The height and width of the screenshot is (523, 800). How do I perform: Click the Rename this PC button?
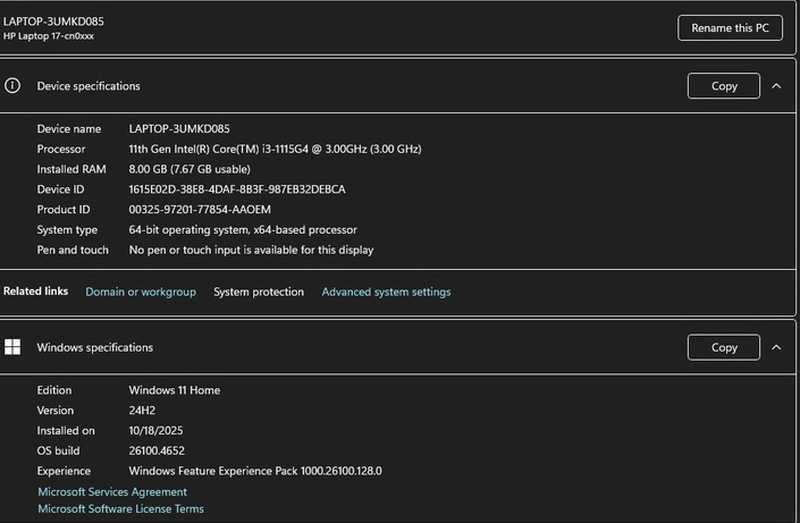click(730, 28)
